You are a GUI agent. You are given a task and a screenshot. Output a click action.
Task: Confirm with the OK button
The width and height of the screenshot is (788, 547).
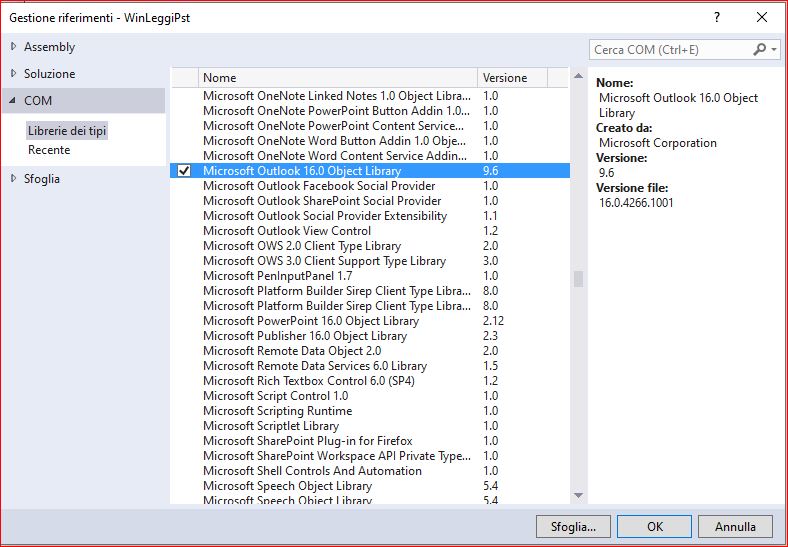(x=654, y=526)
